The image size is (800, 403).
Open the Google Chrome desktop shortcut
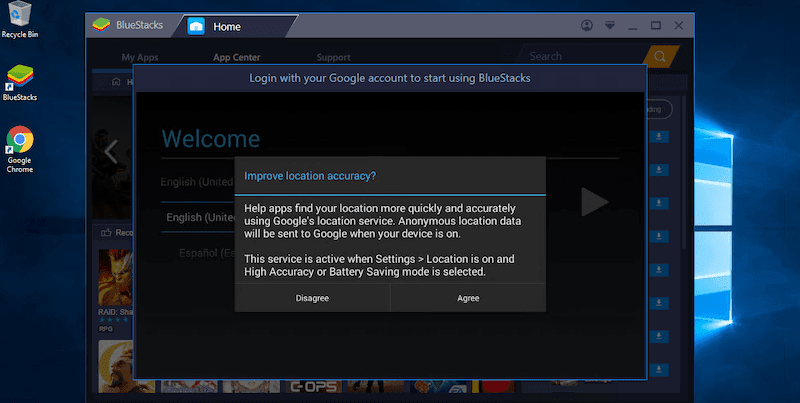(x=19, y=149)
